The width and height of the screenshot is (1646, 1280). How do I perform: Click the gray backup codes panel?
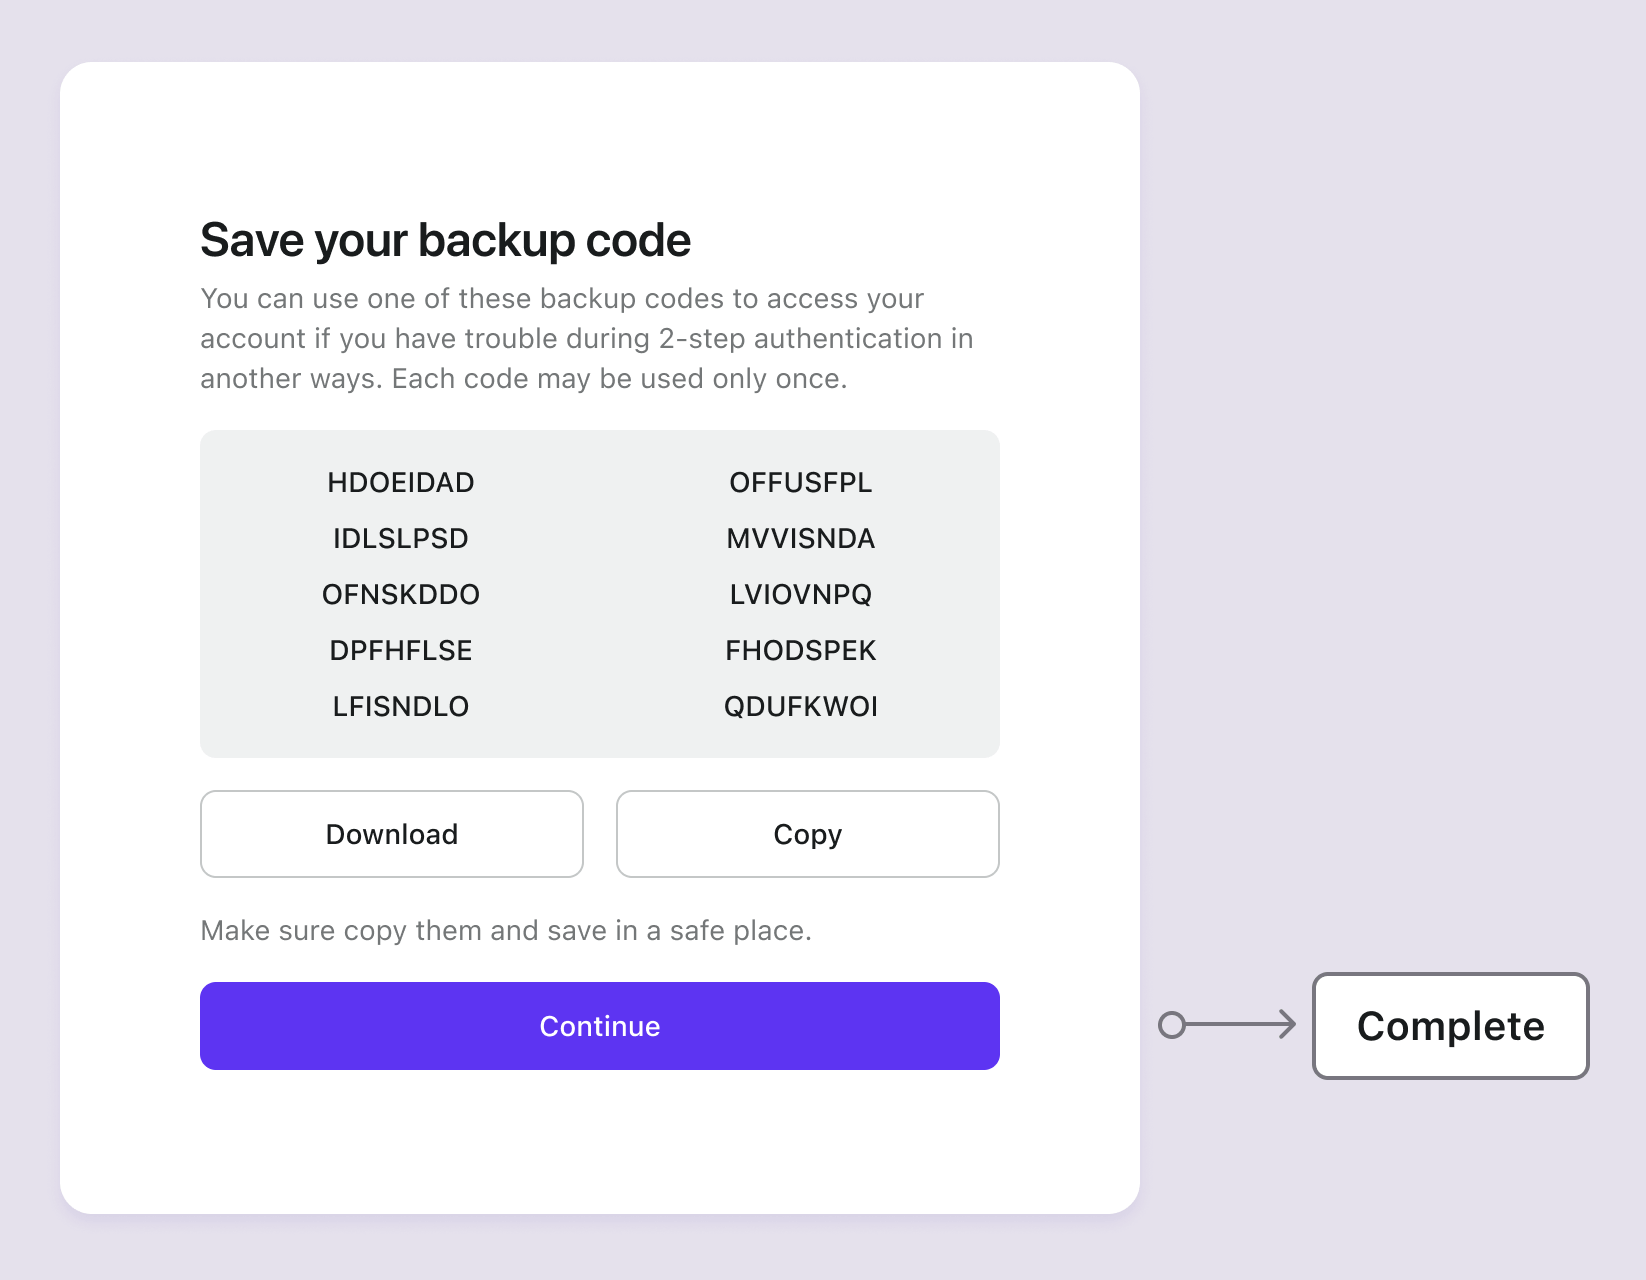click(600, 593)
